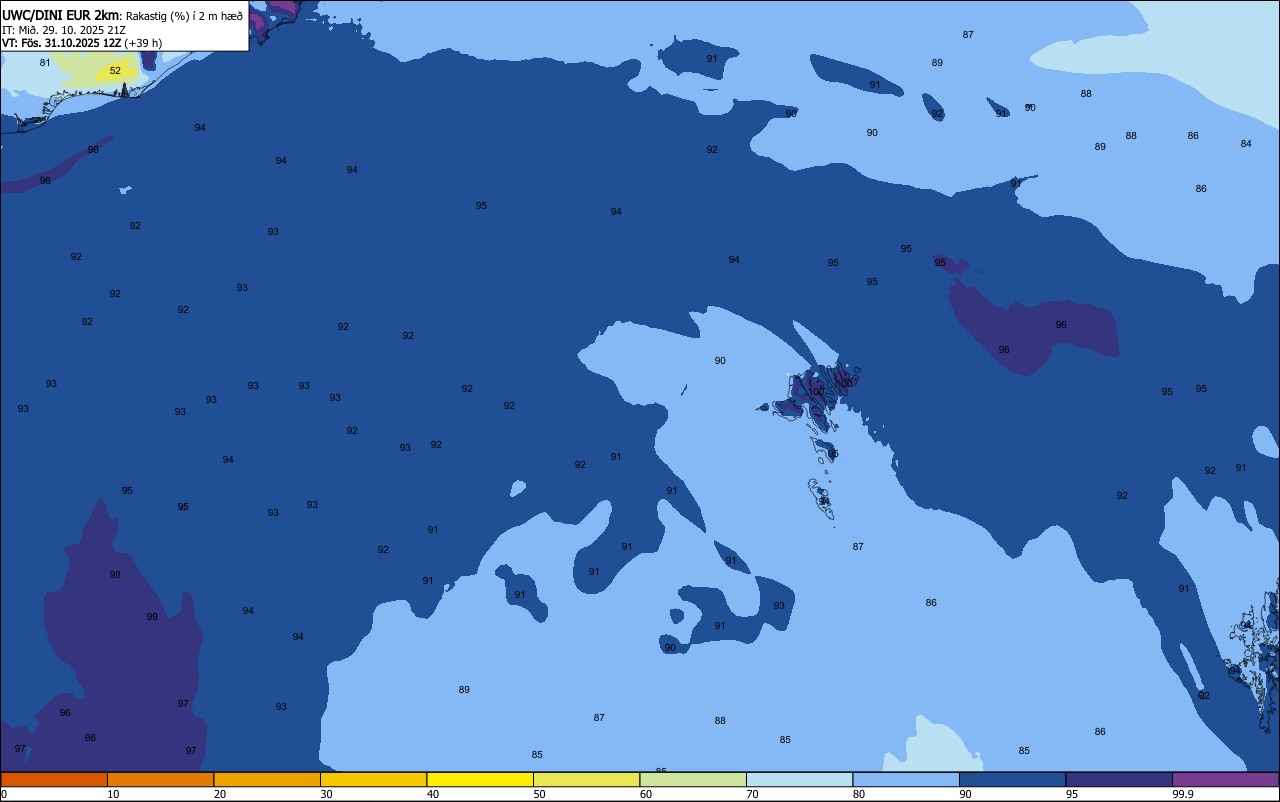1280x802 pixels.
Task: Click the humidity value 84 at the right edge
Action: pyautogui.click(x=1246, y=144)
